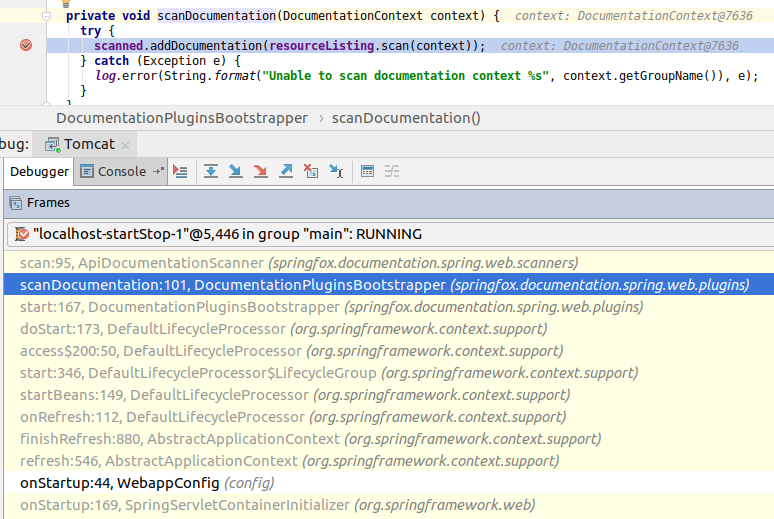Viewport: 774px width, 519px height.
Task: Click the catch keyword in the editor
Action: (x=112, y=61)
